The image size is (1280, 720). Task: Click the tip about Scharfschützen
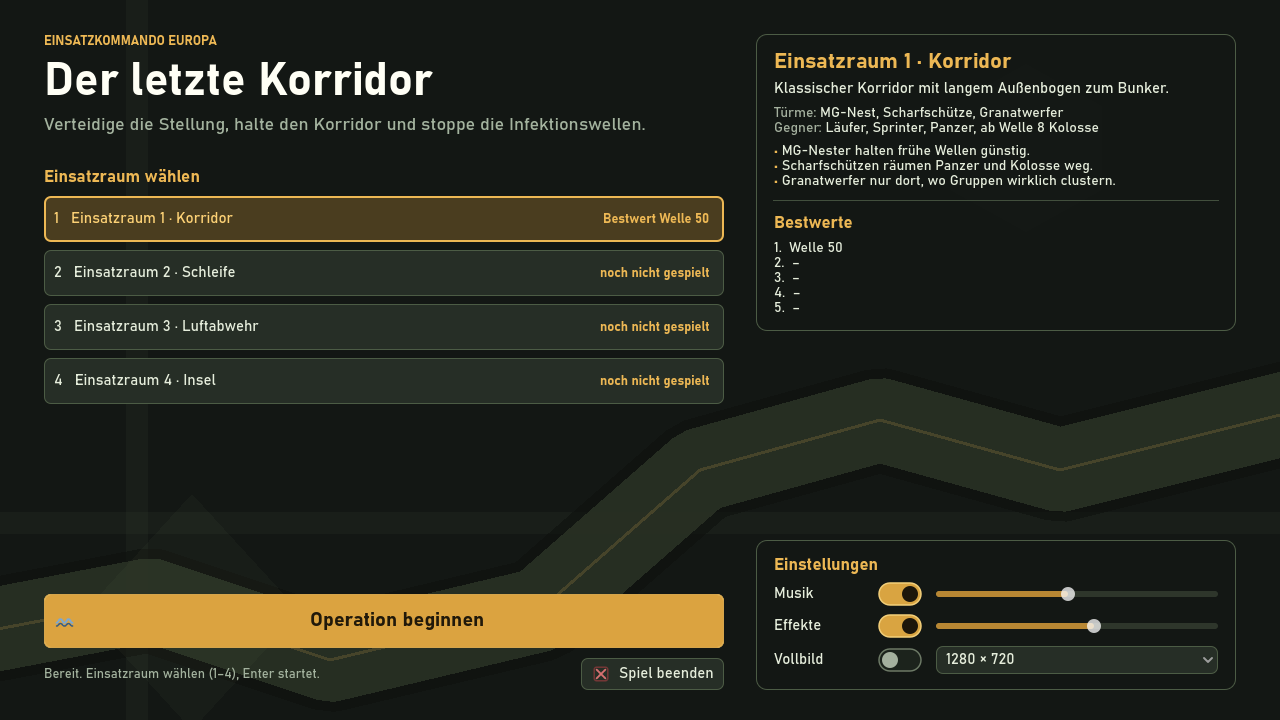(x=933, y=166)
